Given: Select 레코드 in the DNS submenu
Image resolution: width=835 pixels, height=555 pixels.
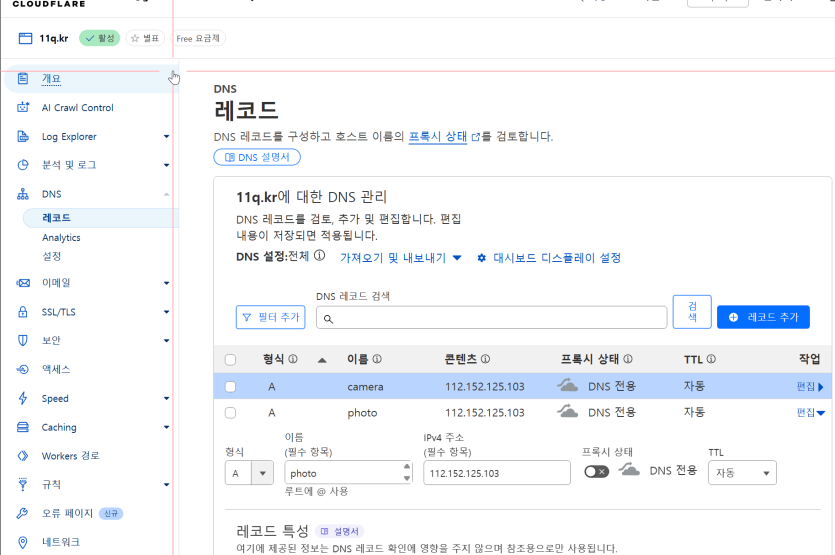Looking at the screenshot, I should [56, 218].
